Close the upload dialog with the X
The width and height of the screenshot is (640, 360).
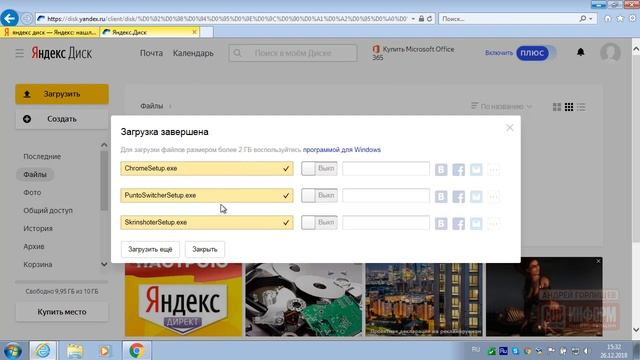[510, 127]
